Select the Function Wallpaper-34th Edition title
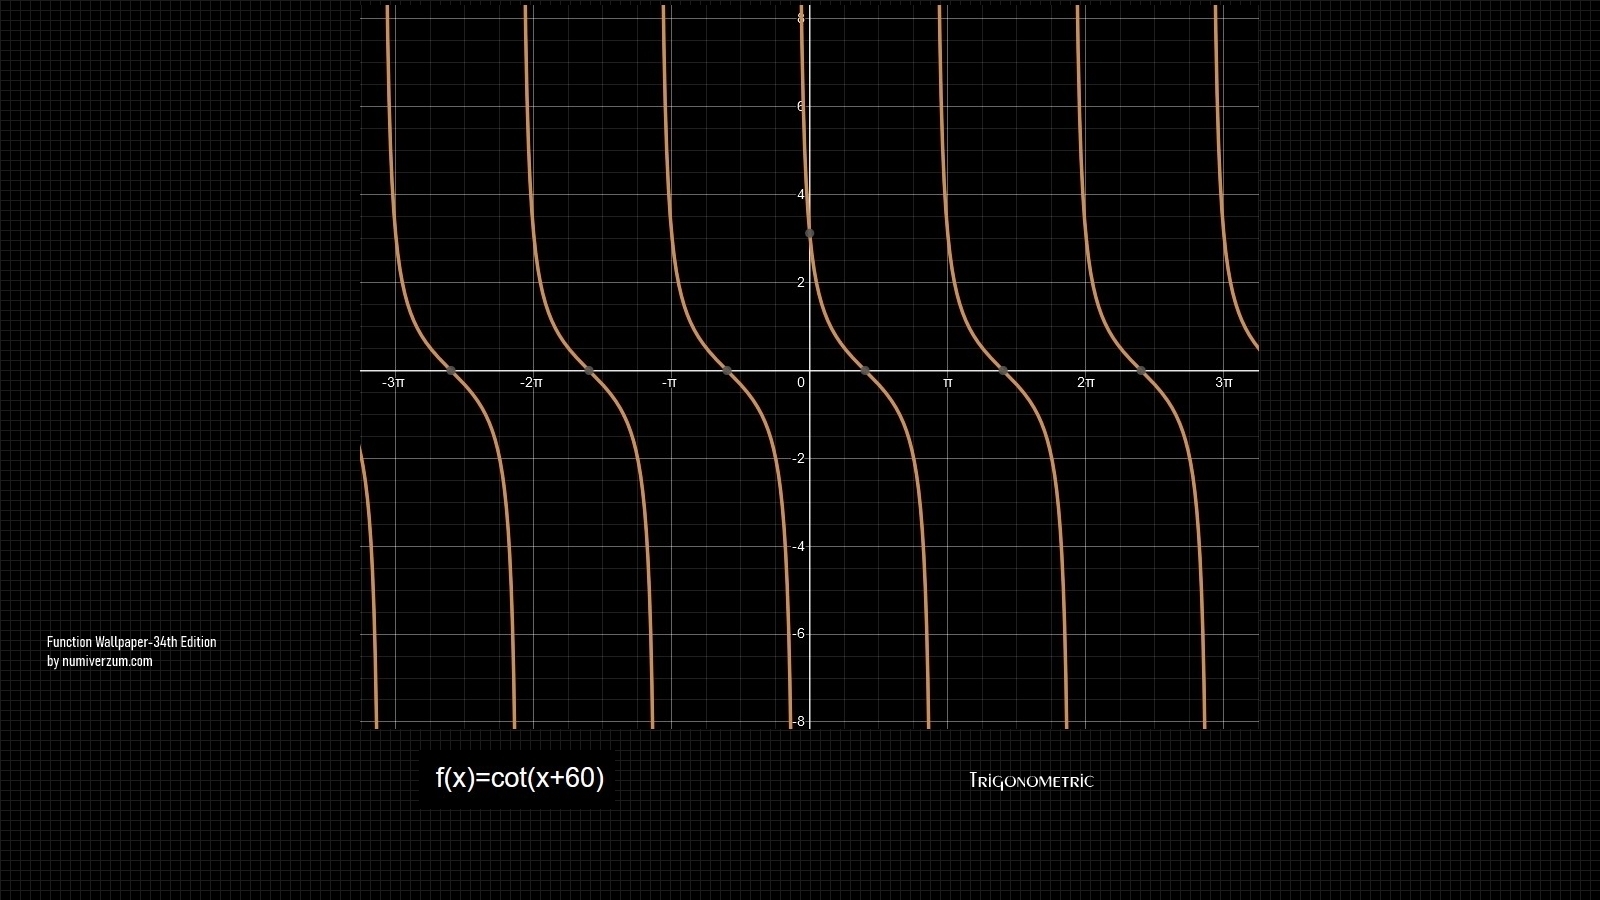 point(131,642)
